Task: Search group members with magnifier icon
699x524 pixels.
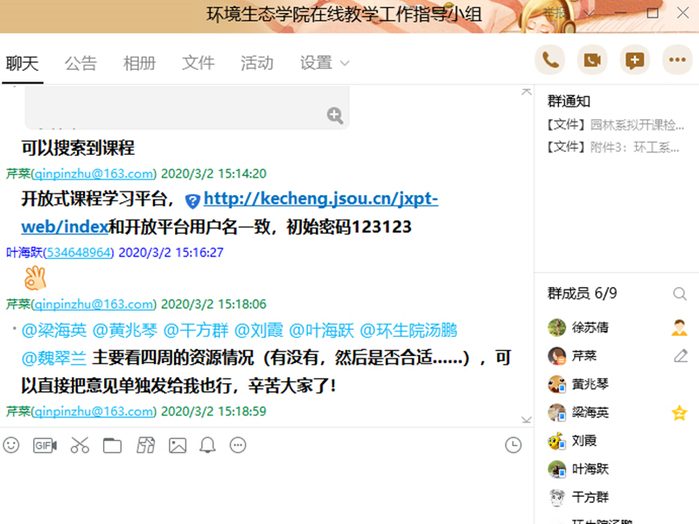Action: coord(680,294)
